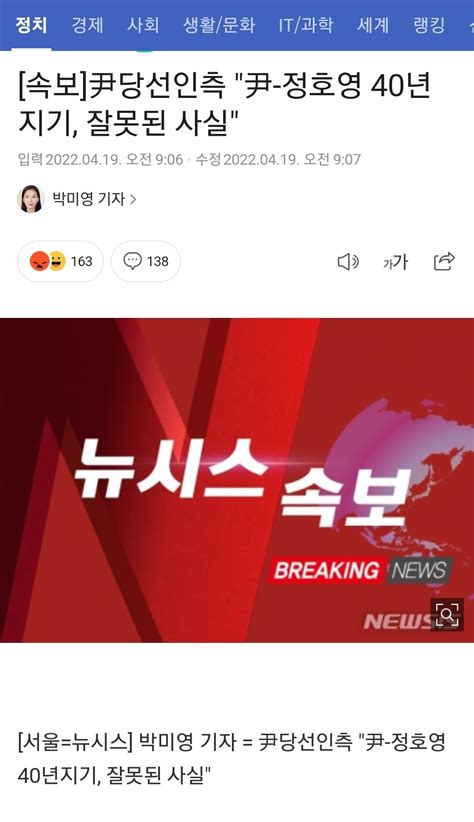Click the 박미영 기자 reporter link
The width and height of the screenshot is (474, 822).
coord(89,199)
